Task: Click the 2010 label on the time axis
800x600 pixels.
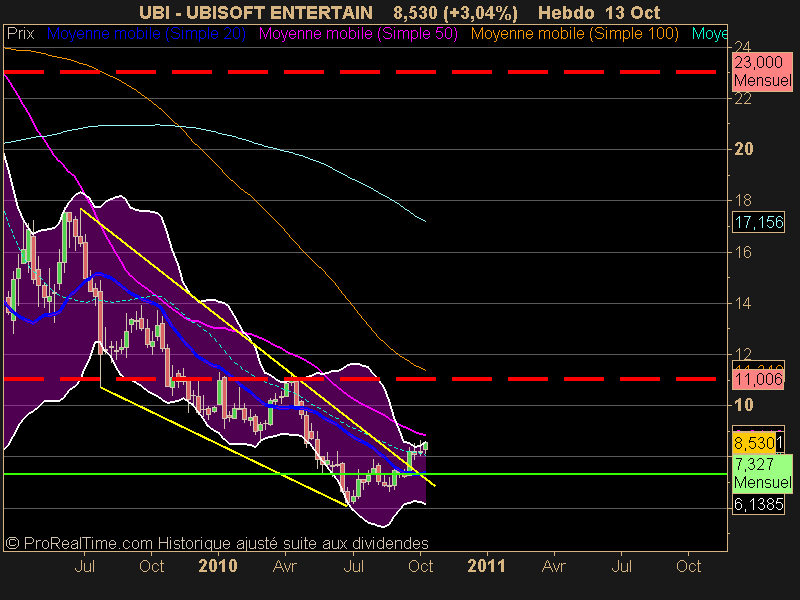Action: coord(218,566)
